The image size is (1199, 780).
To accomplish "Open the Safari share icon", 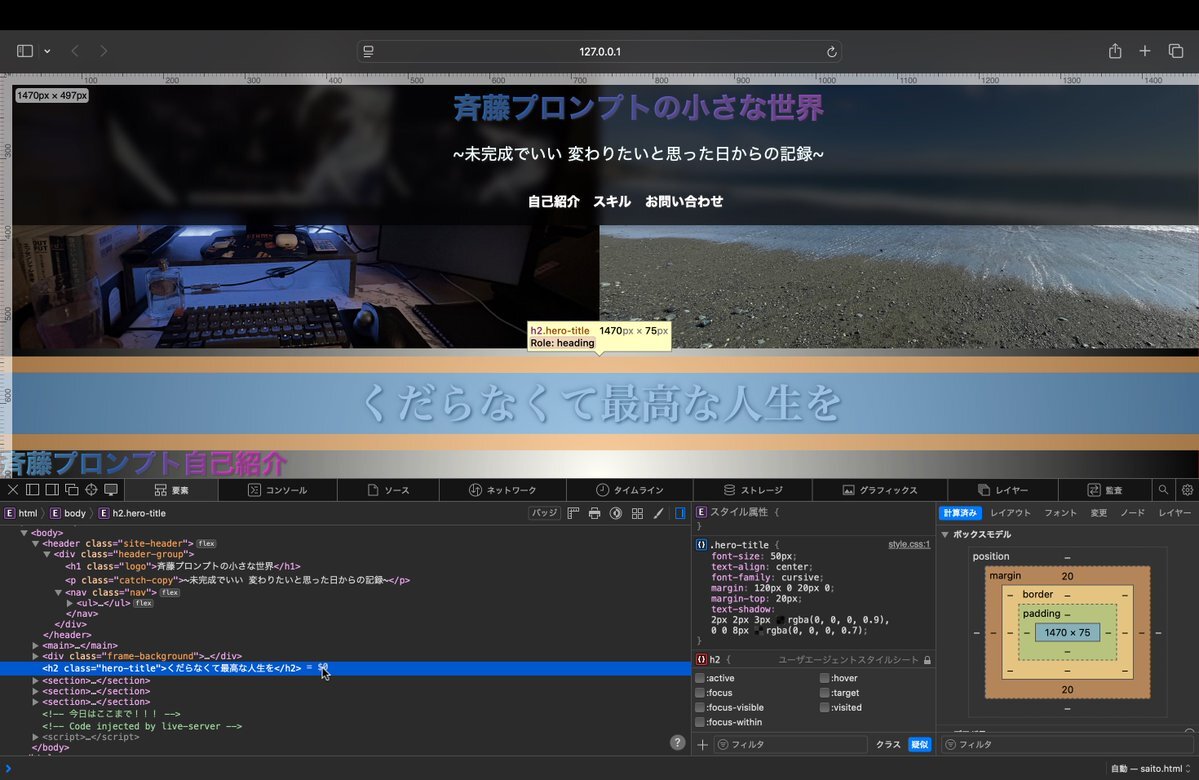I will 1115,50.
